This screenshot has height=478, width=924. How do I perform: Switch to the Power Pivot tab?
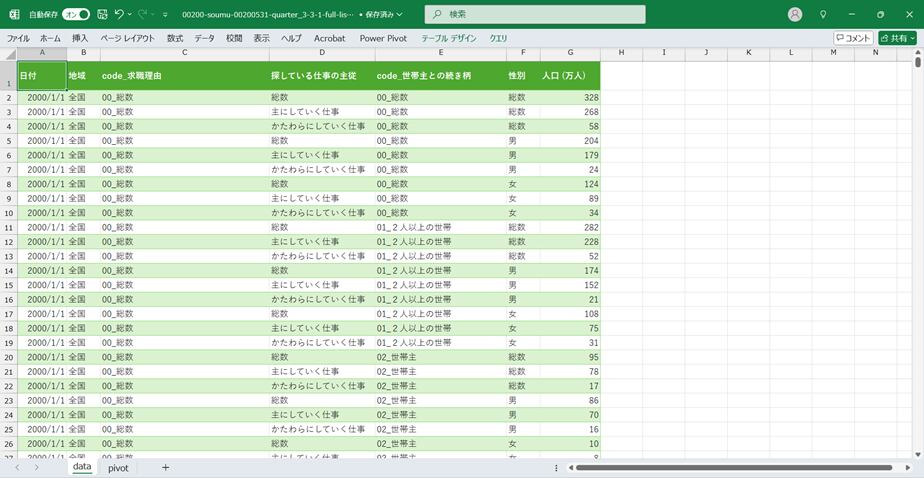coord(384,38)
